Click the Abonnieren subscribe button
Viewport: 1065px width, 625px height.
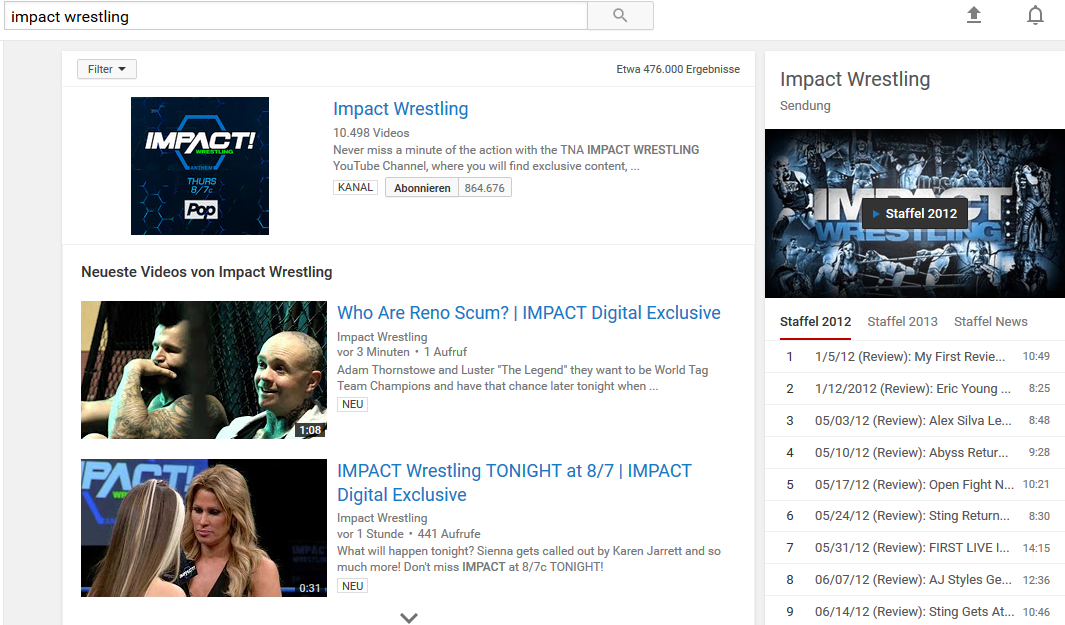click(x=422, y=187)
